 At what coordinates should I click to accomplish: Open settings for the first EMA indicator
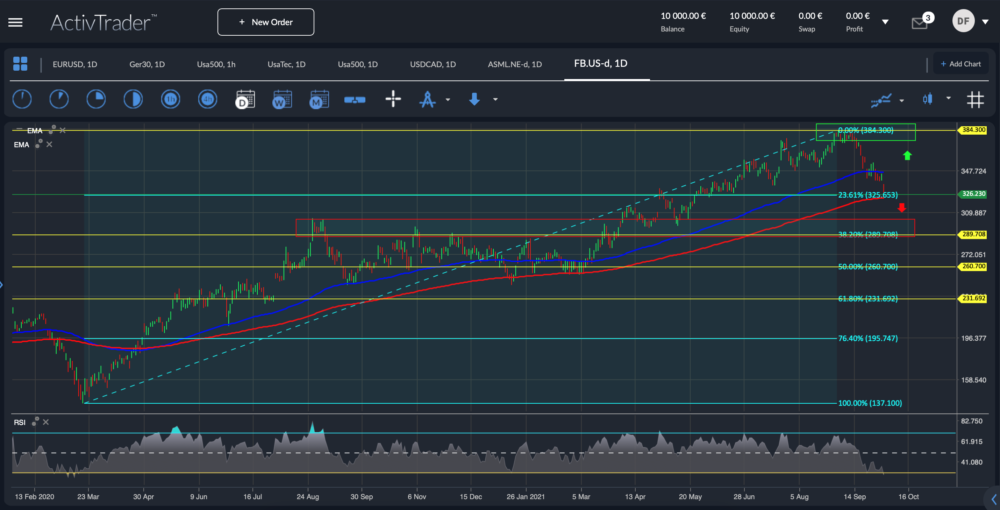pyautogui.click(x=50, y=129)
